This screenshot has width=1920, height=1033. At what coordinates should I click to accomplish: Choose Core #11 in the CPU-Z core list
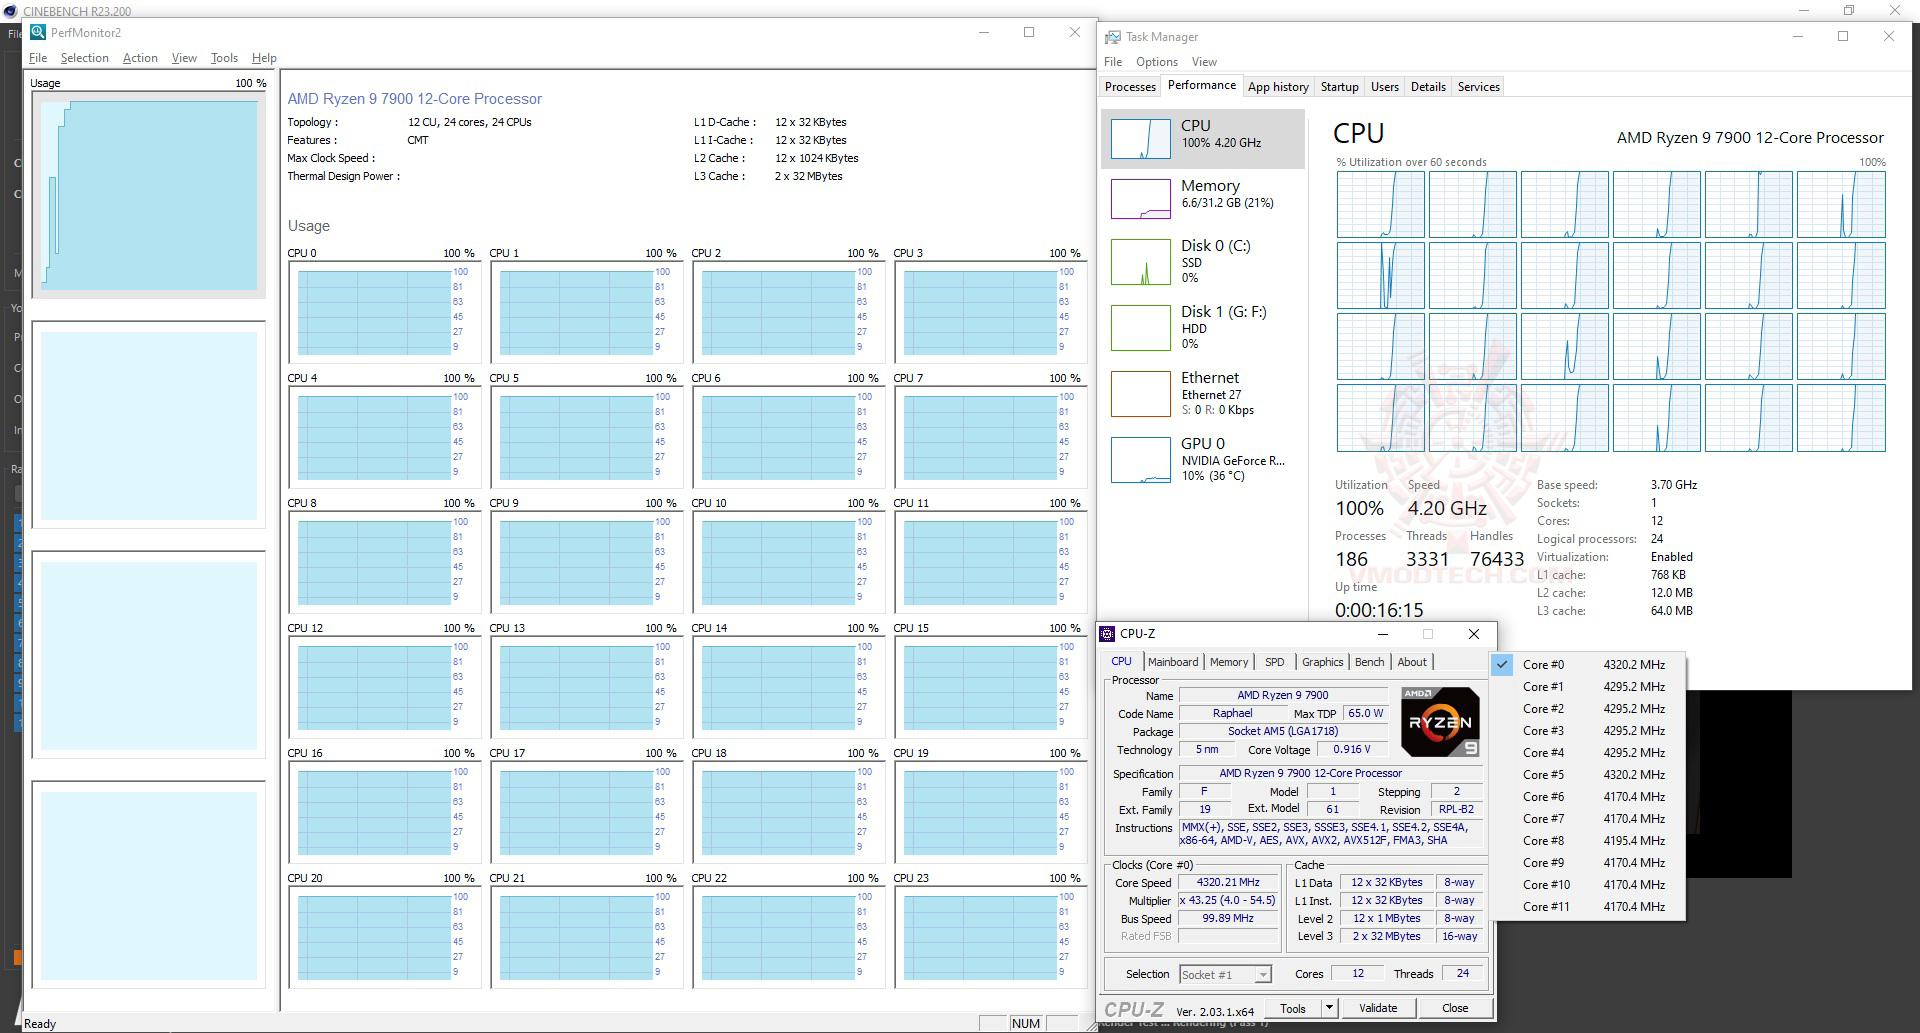click(x=1586, y=907)
